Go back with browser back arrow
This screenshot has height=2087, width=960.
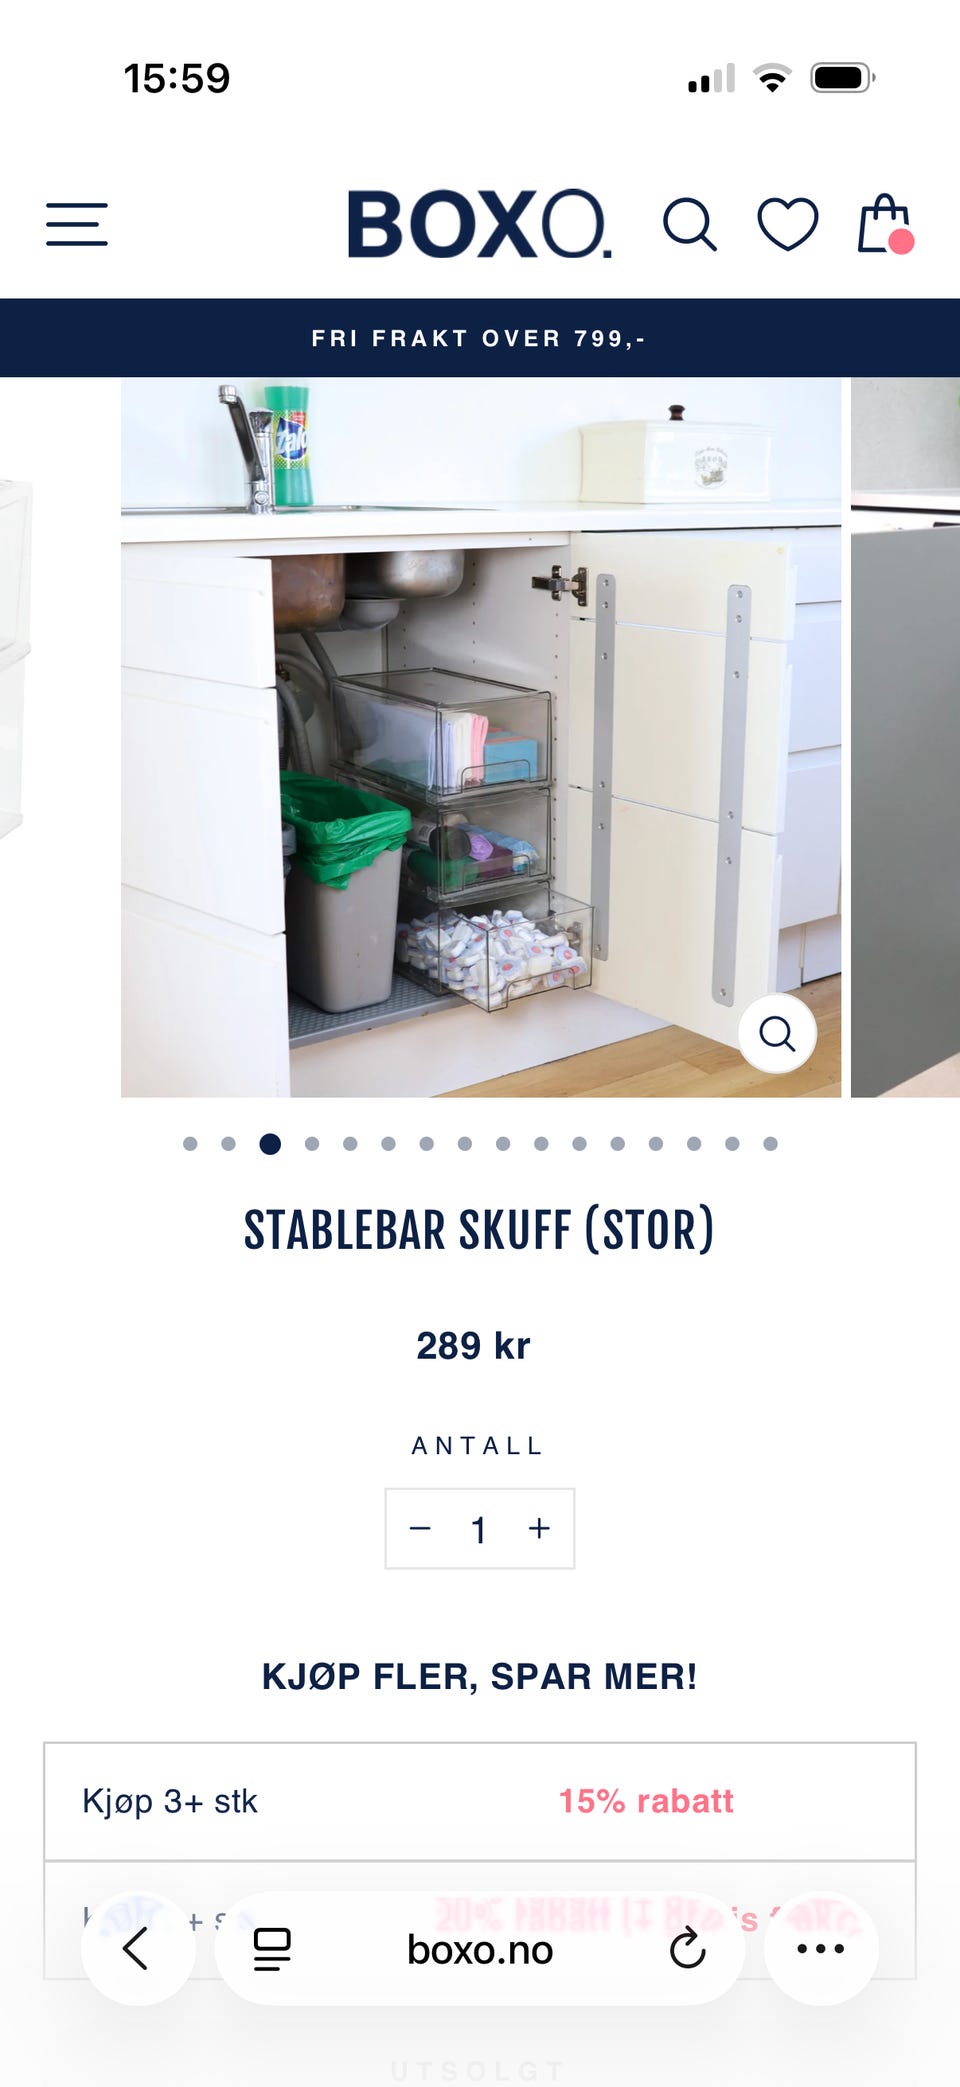click(137, 1948)
